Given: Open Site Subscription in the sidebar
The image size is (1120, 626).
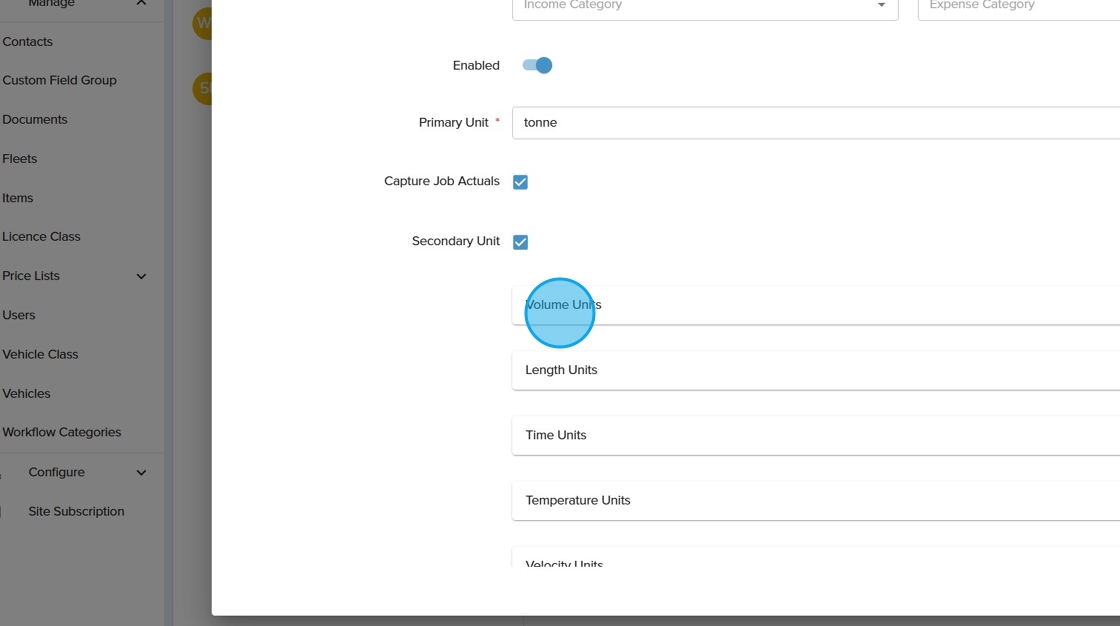Looking at the screenshot, I should pyautogui.click(x=76, y=511).
